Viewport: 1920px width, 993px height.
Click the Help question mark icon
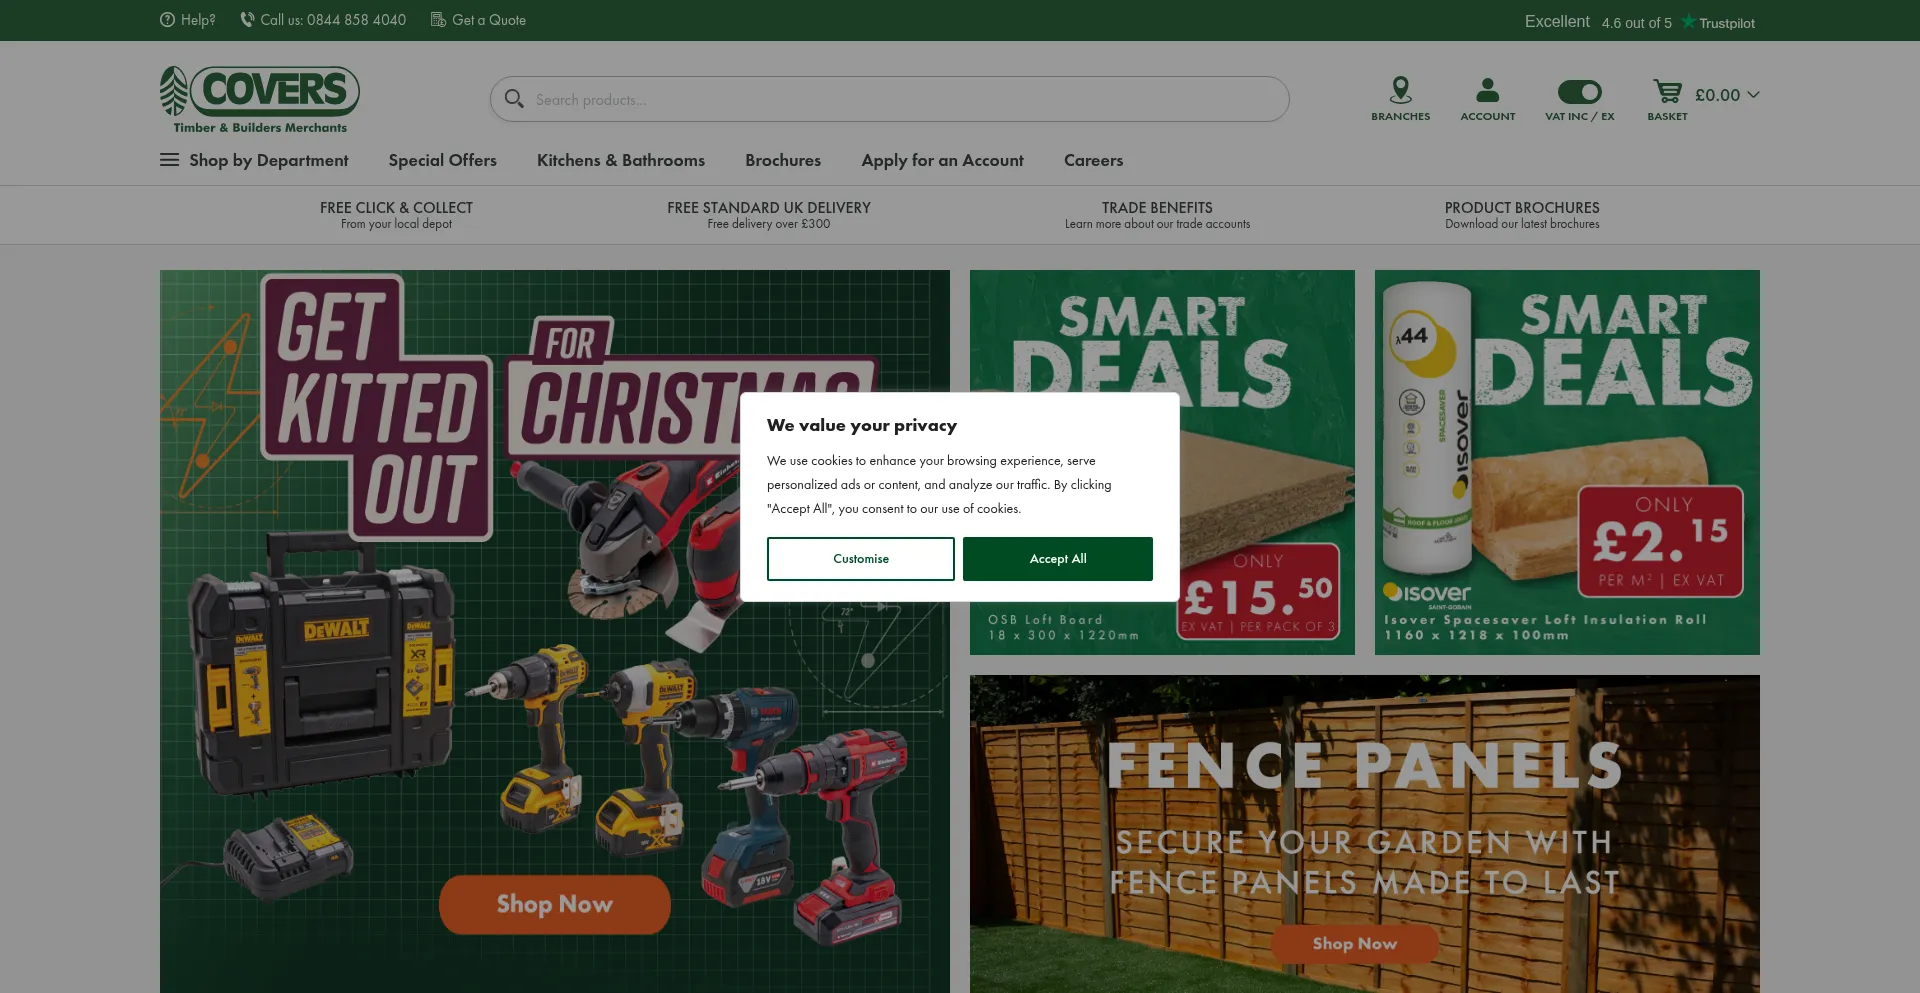pos(167,20)
